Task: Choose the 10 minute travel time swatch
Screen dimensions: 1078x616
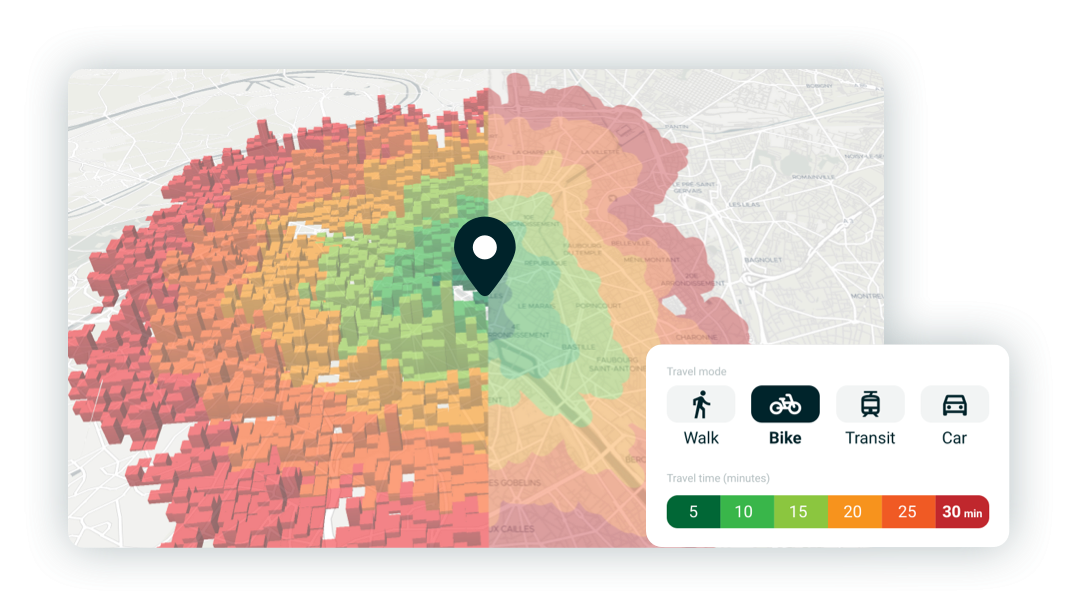Action: [747, 512]
